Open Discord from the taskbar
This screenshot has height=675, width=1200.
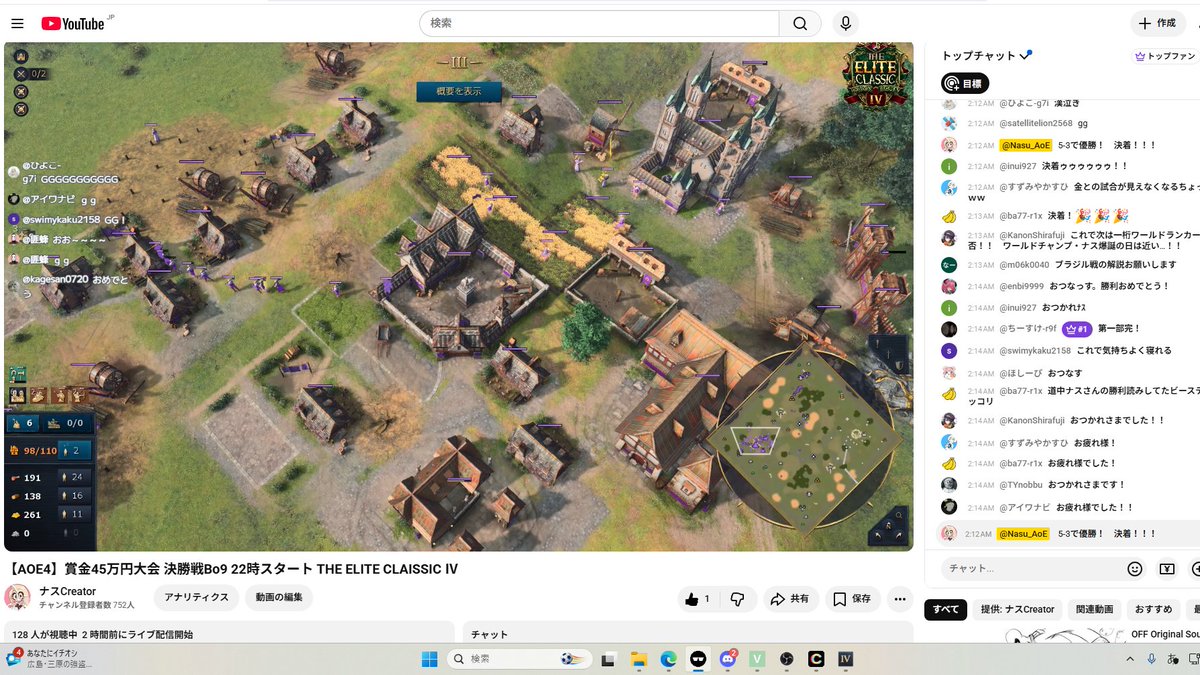728,659
